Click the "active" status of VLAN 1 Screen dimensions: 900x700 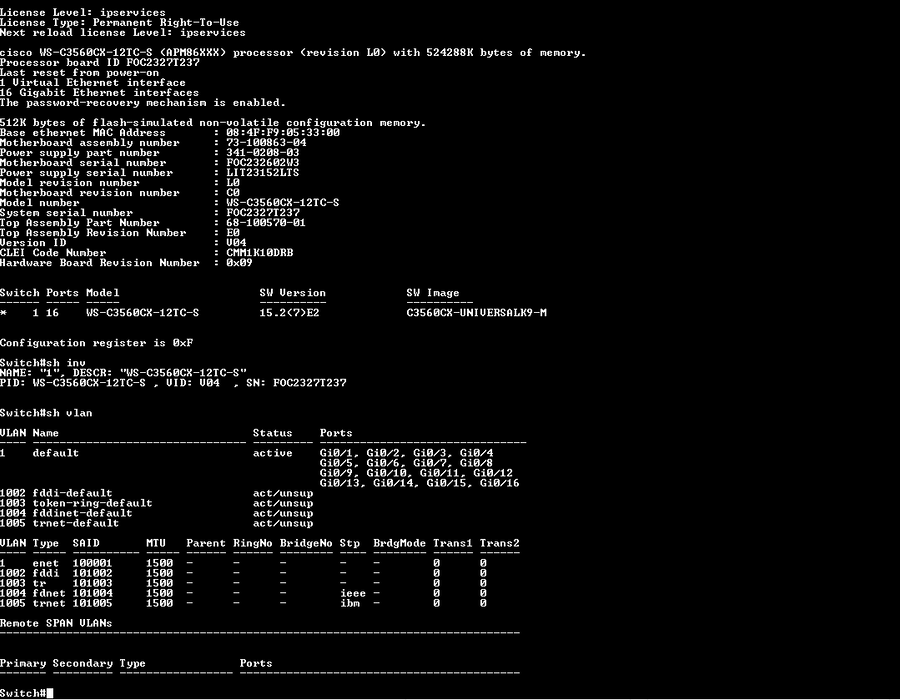coord(273,453)
